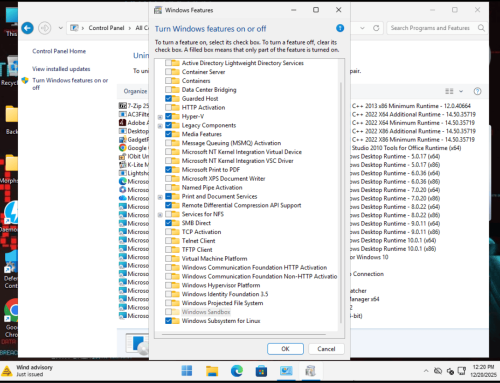Open Microsoft Store from the taskbar

pos(261,371)
